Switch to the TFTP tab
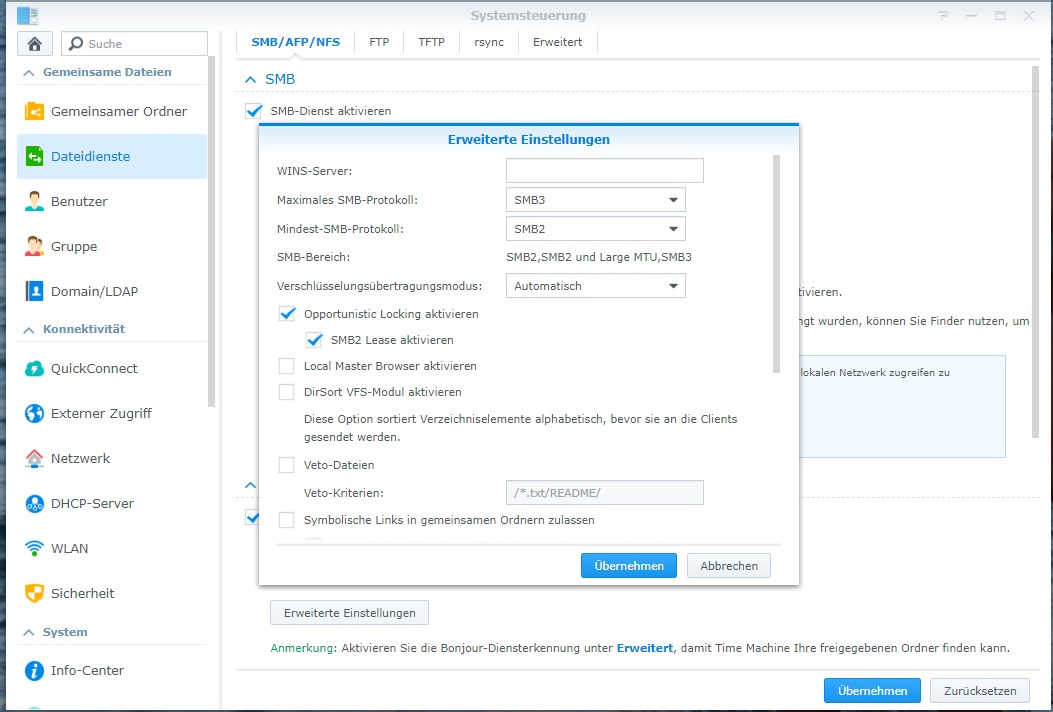This screenshot has height=712, width=1053. (x=431, y=42)
